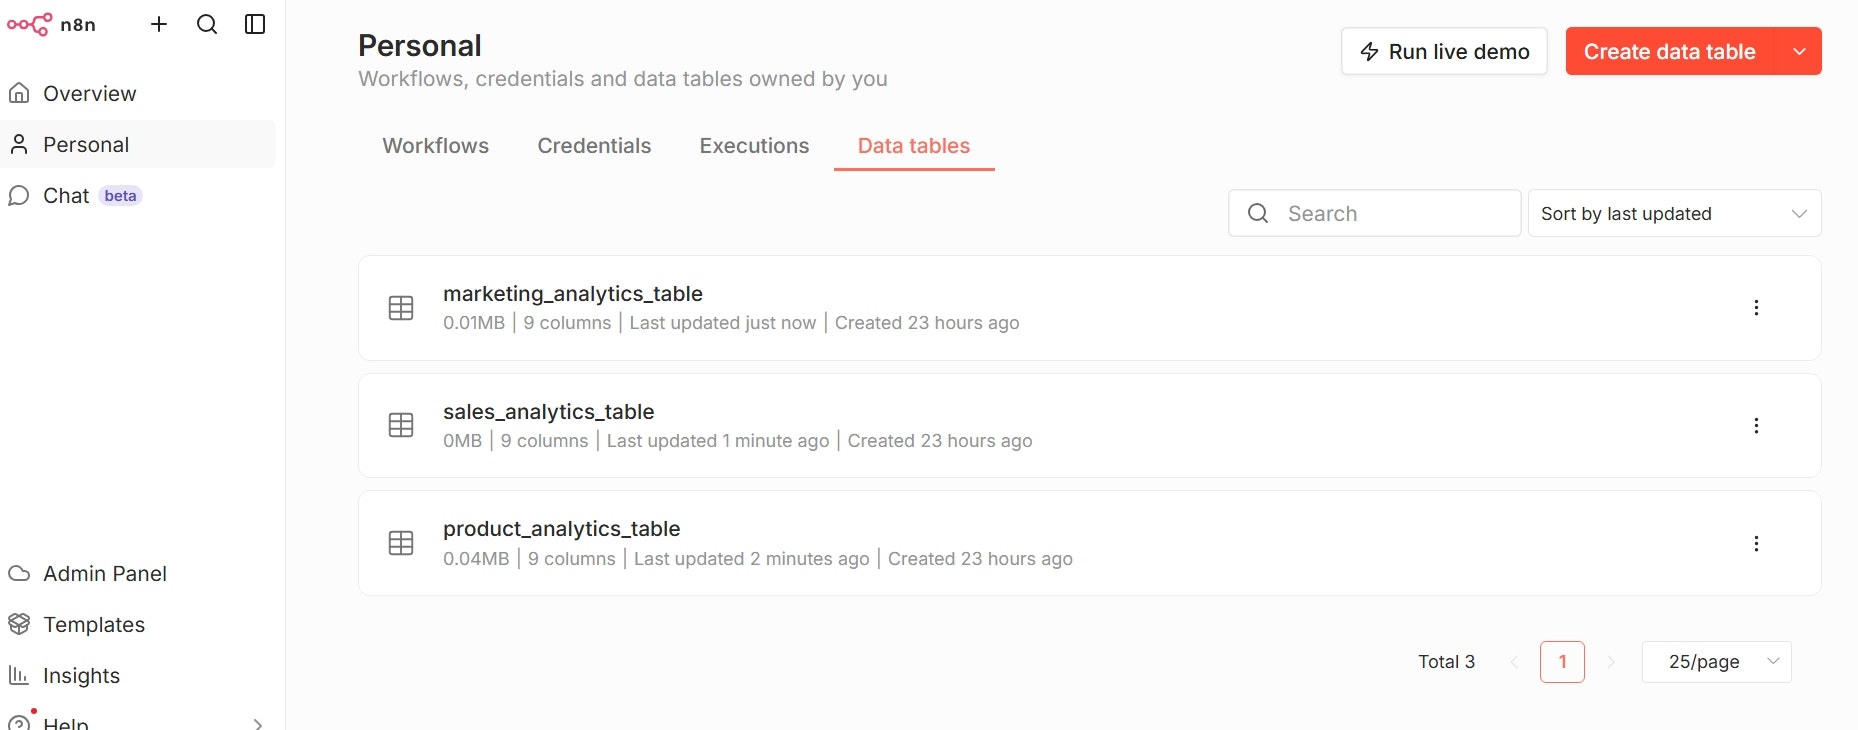Collapse the sidebar with panel toggle icon

pos(255,24)
